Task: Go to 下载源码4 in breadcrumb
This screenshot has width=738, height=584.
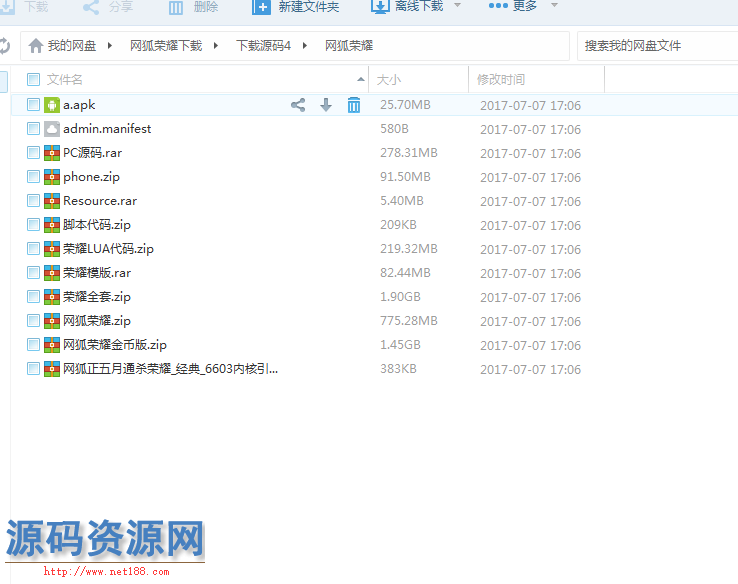Action: click(x=263, y=46)
